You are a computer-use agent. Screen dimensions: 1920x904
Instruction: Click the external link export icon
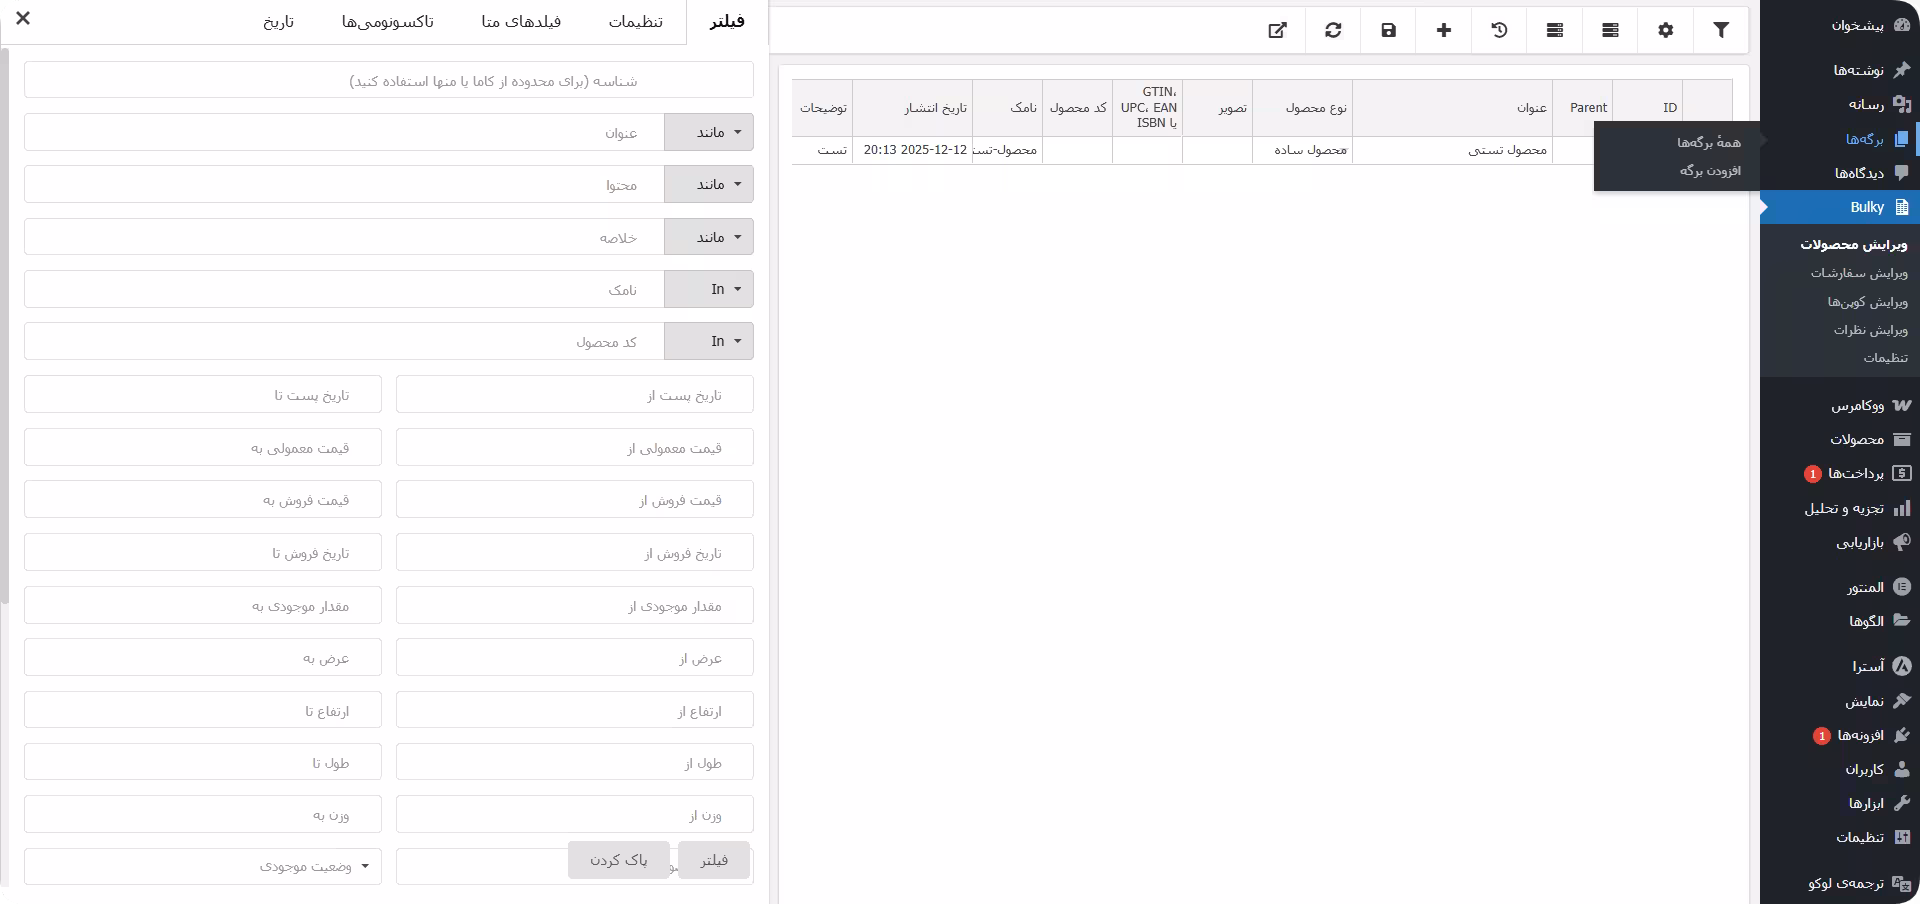(1277, 30)
